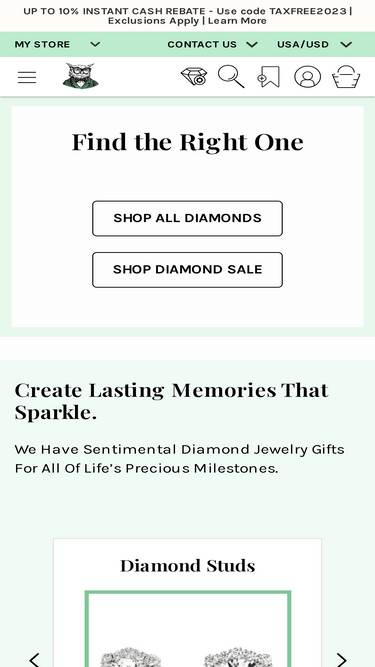375x667 pixels.
Task: Open the user account icon
Action: 307,77
